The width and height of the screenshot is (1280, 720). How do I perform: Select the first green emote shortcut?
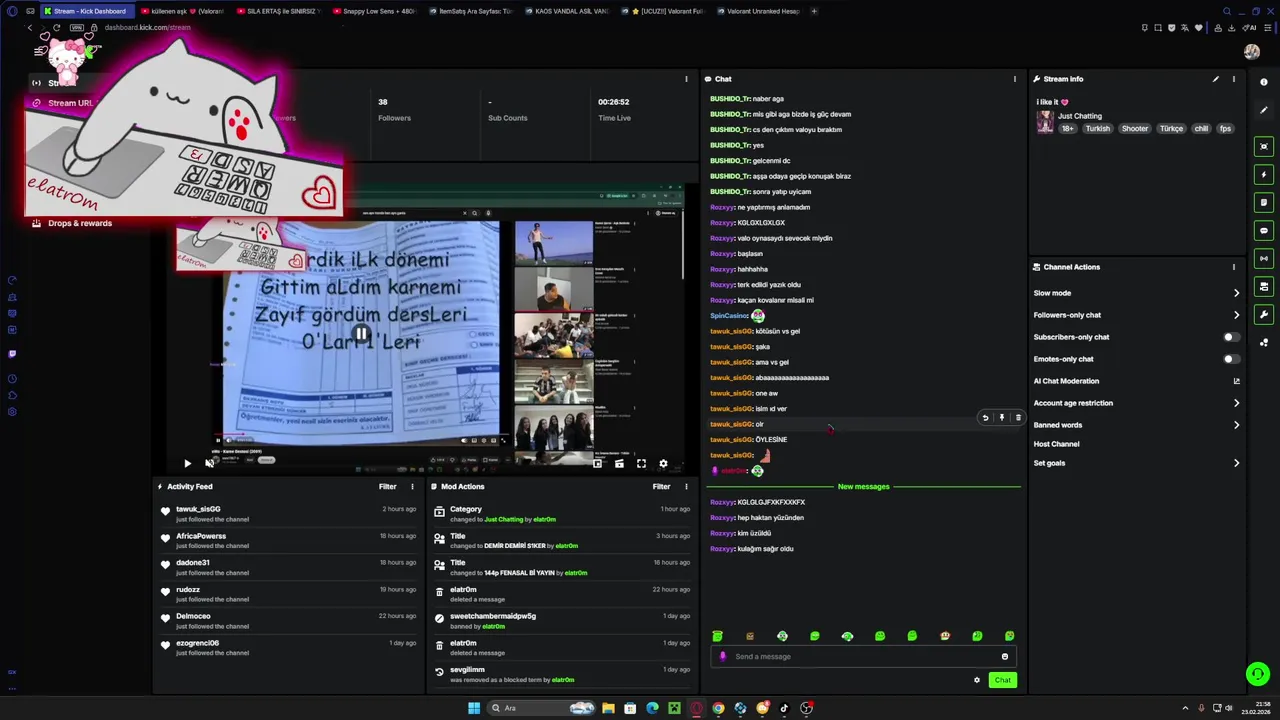pyautogui.click(x=717, y=636)
